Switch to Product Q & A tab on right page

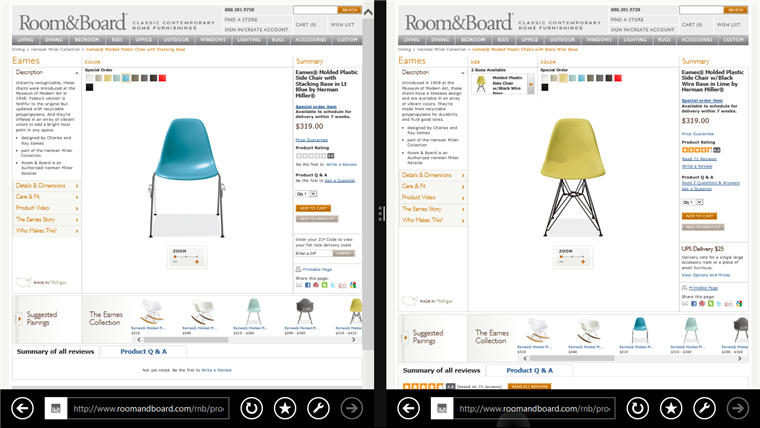[x=529, y=370]
